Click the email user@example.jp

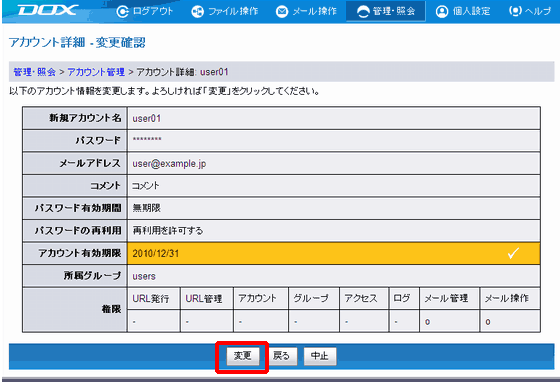click(x=169, y=164)
